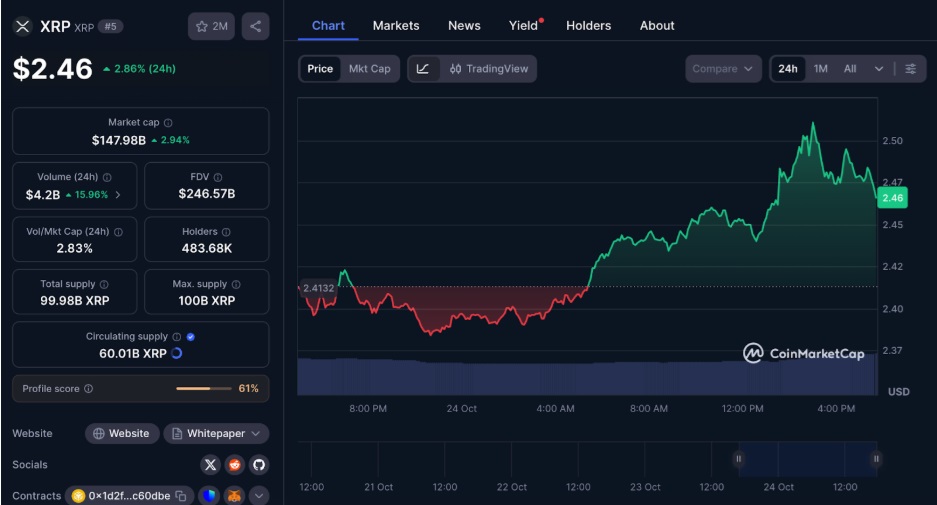Click the 483.68K holders value

207,248
